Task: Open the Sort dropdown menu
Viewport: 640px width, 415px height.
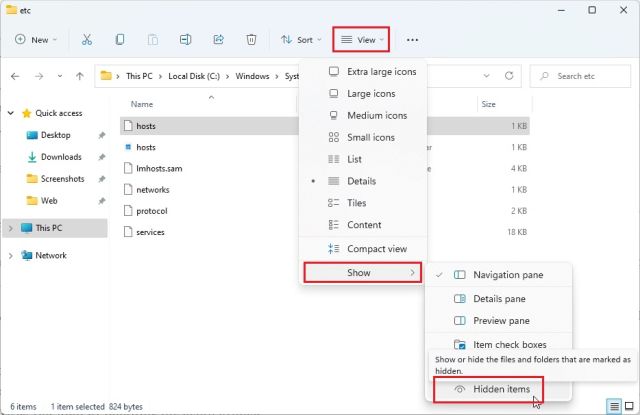Action: pyautogui.click(x=301, y=40)
